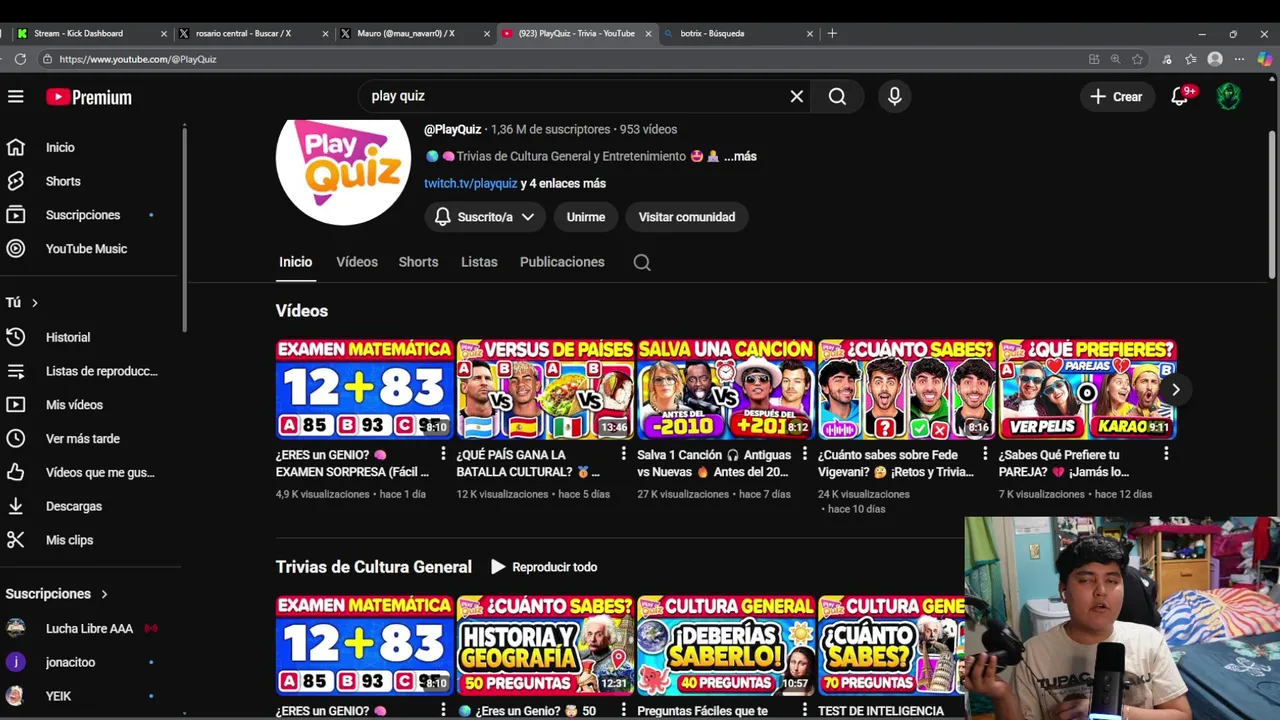The height and width of the screenshot is (720, 1280).
Task: Open SALVA UNA CANCIÓN video thumbnail
Action: [x=726, y=389]
